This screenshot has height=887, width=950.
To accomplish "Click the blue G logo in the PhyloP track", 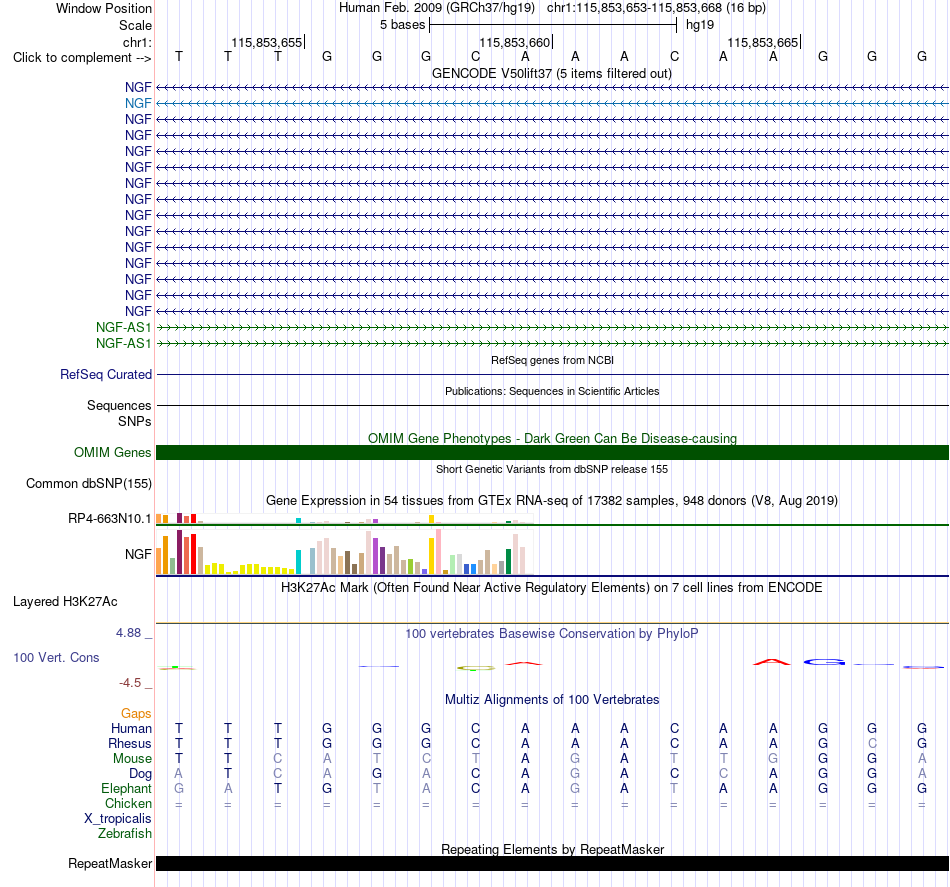I will coord(823,662).
